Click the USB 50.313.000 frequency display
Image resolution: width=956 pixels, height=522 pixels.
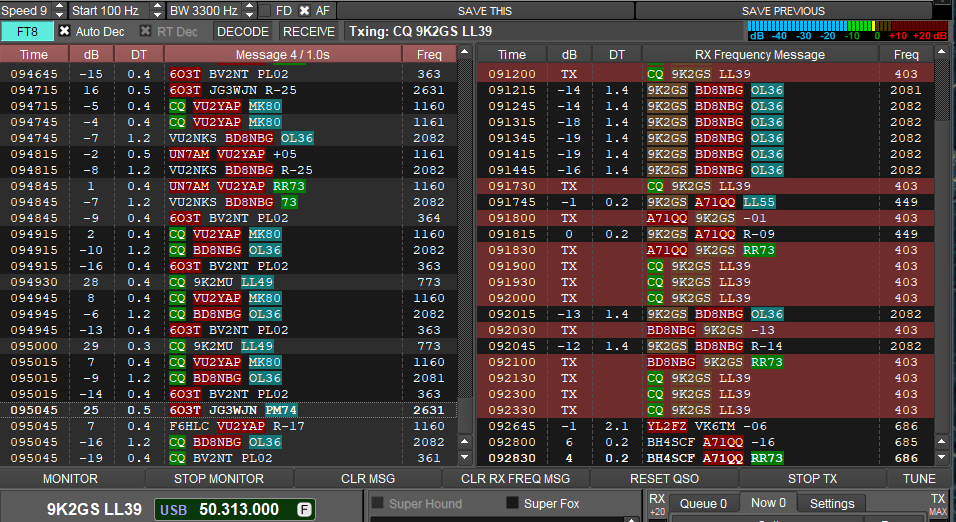coord(235,509)
